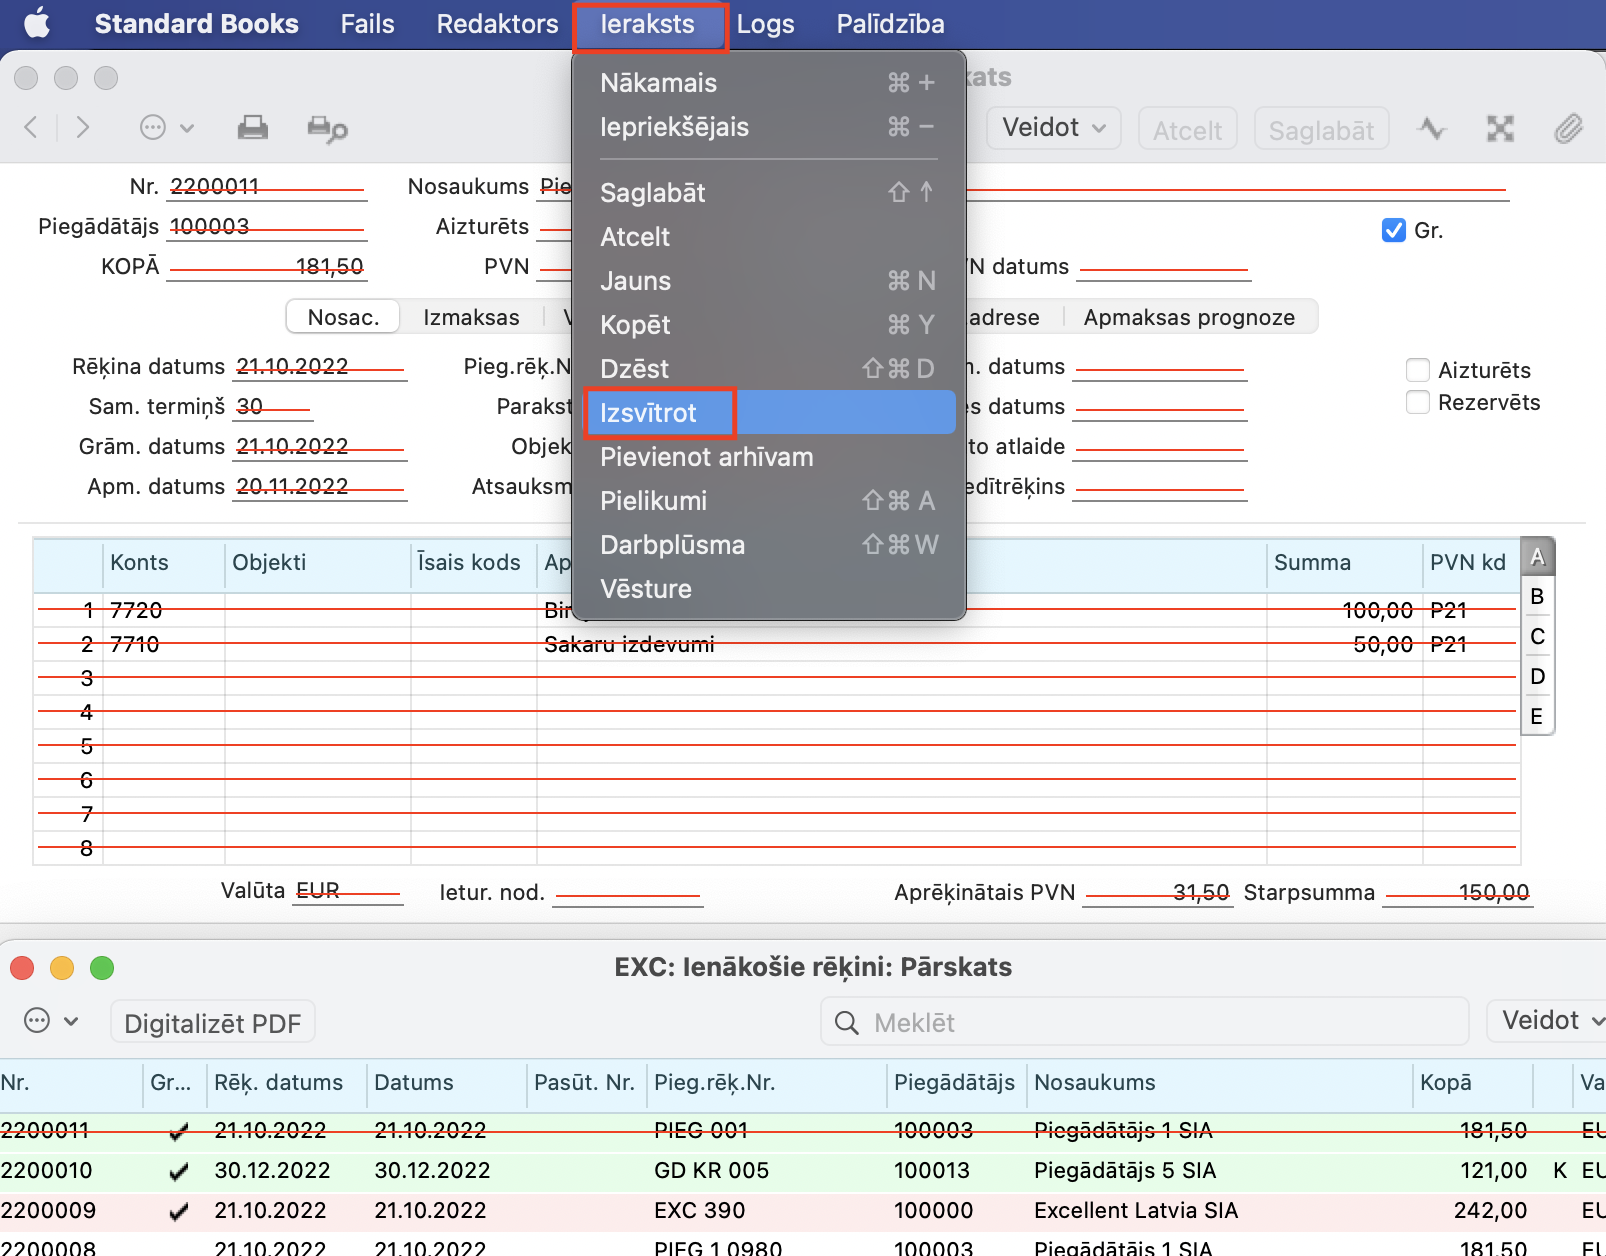1606x1256 pixels.
Task: Go to previous record arrow
Action: pyautogui.click(x=32, y=128)
